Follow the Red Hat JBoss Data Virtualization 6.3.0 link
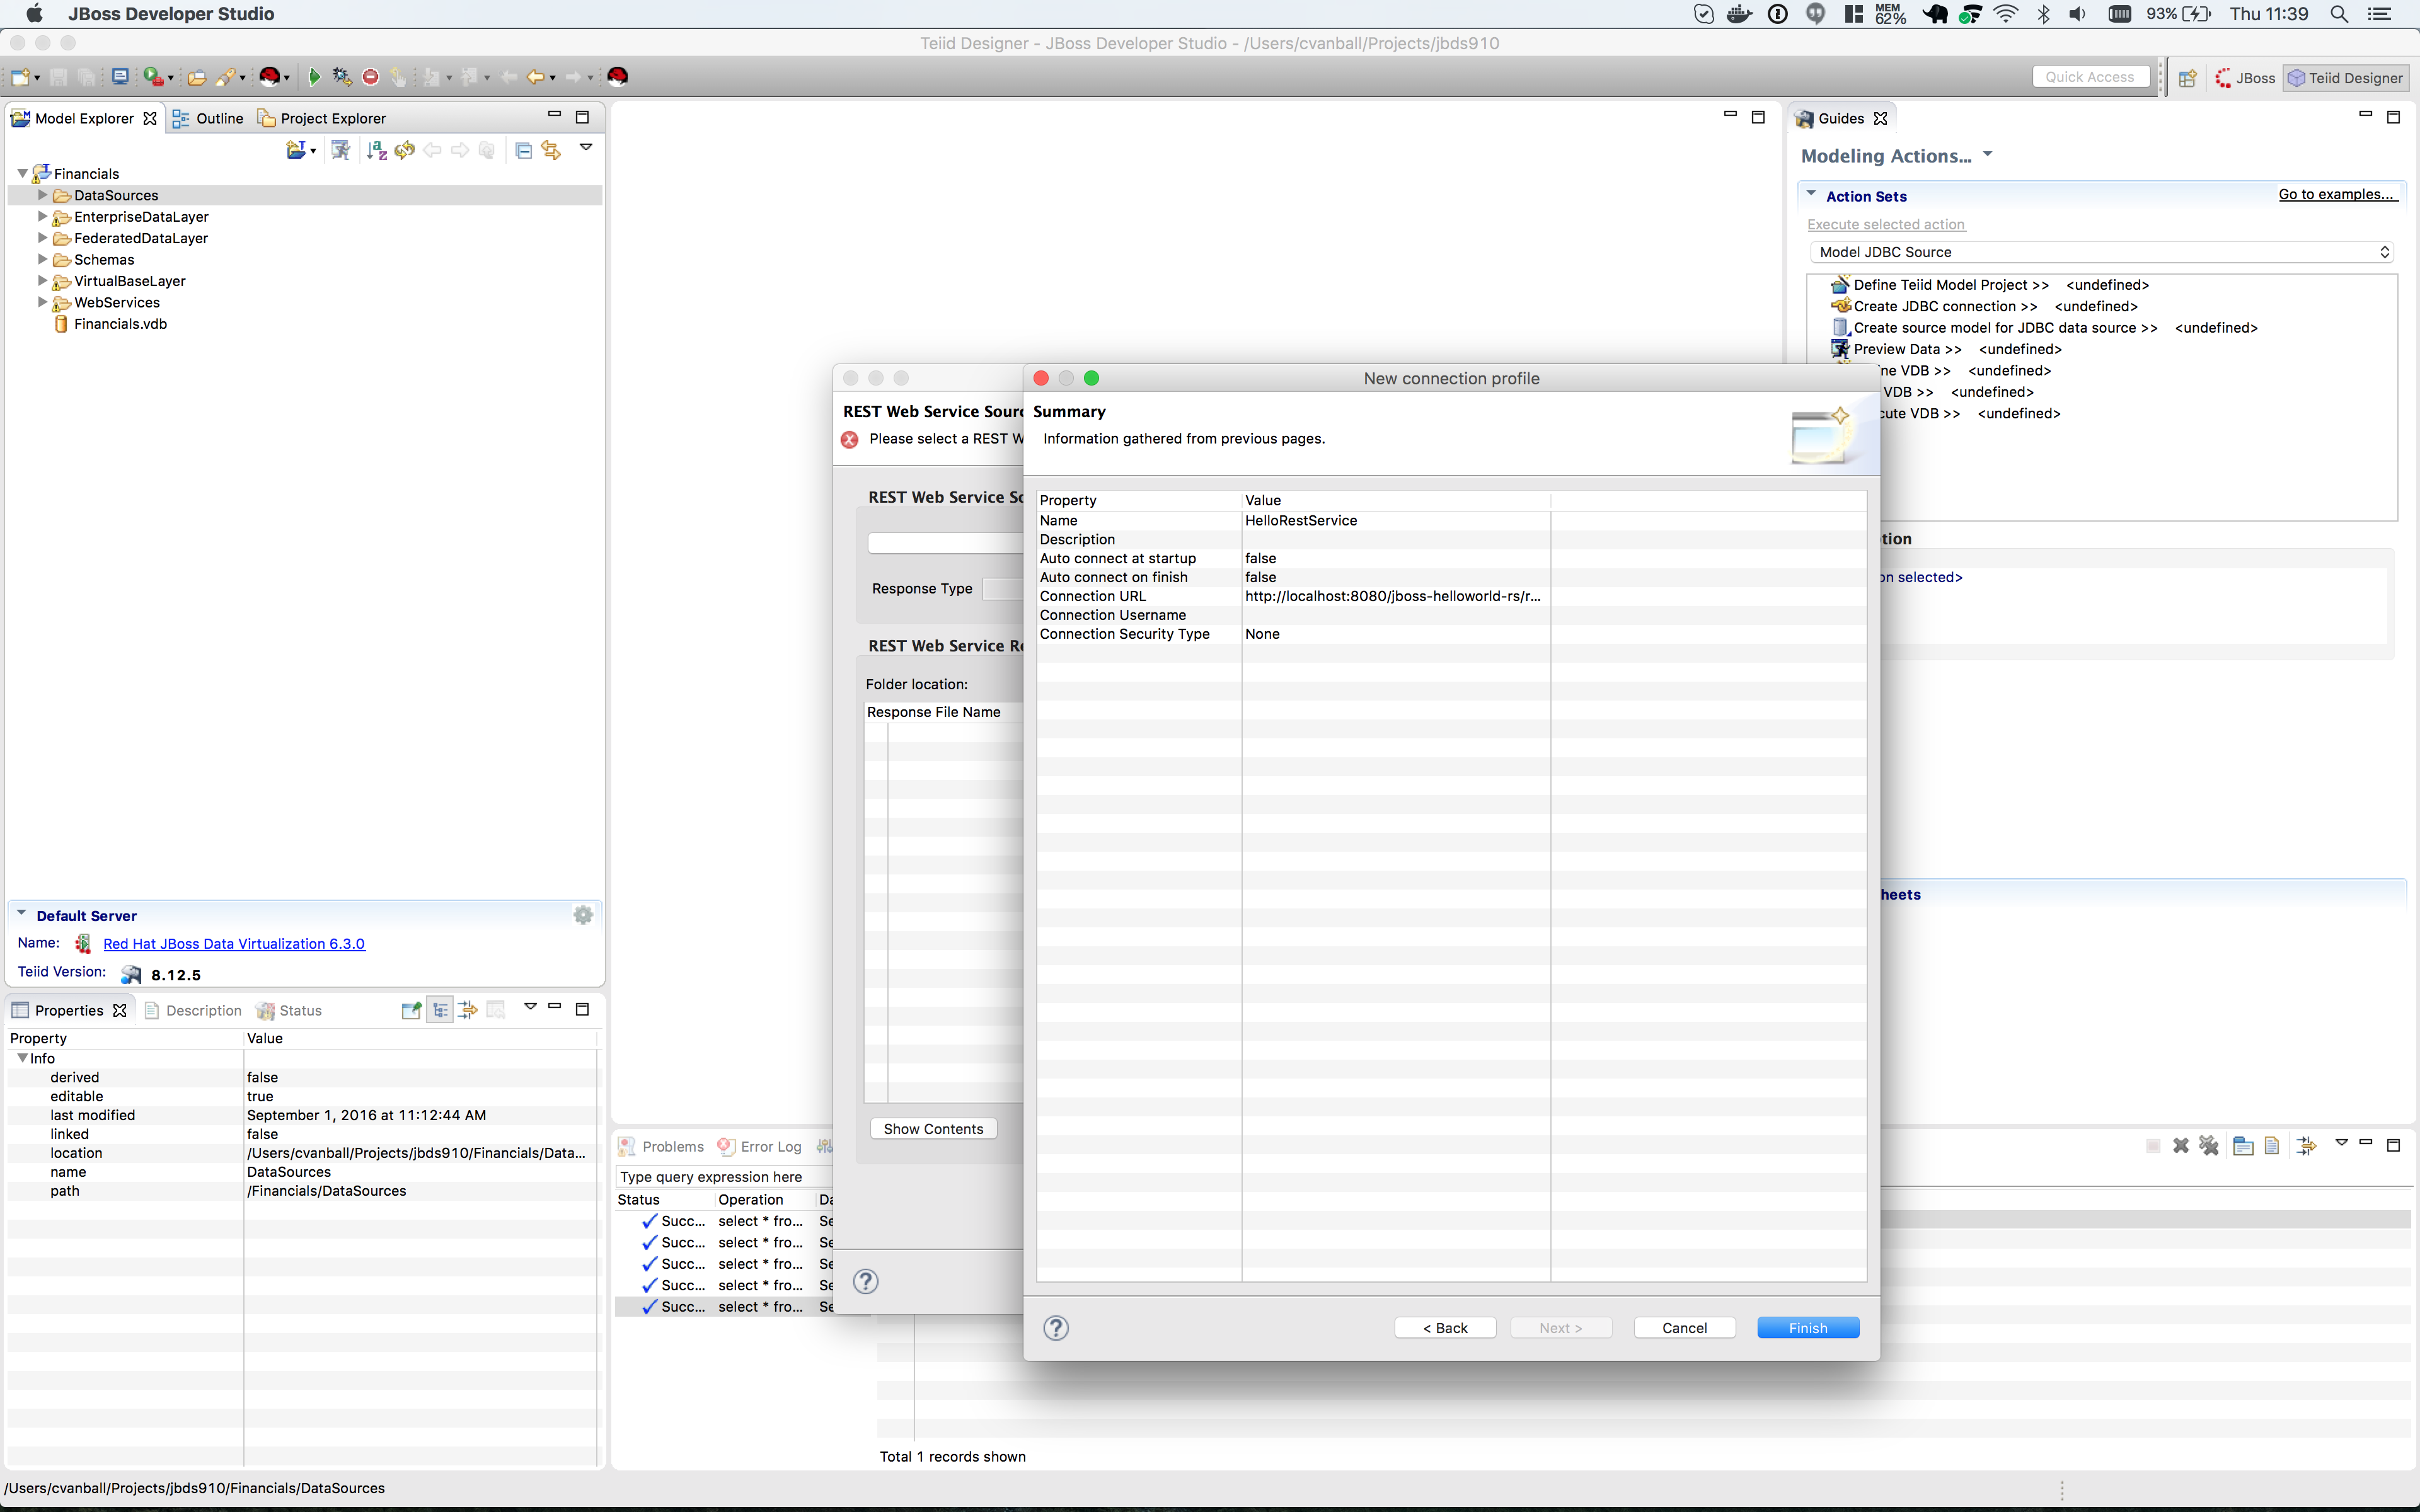 point(234,943)
